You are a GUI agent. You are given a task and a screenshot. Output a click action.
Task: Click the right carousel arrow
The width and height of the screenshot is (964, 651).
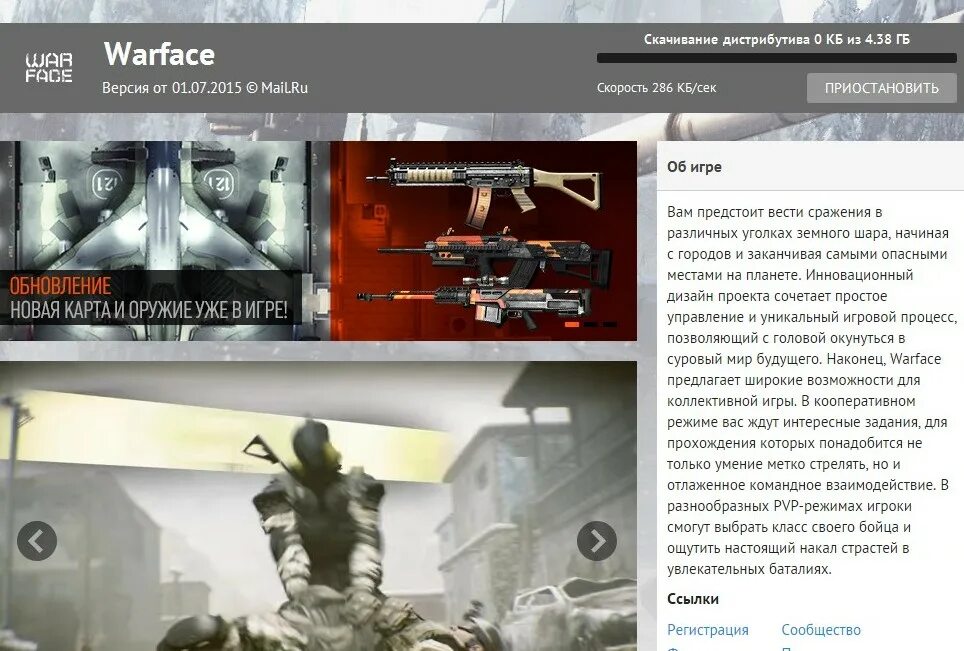tap(598, 541)
